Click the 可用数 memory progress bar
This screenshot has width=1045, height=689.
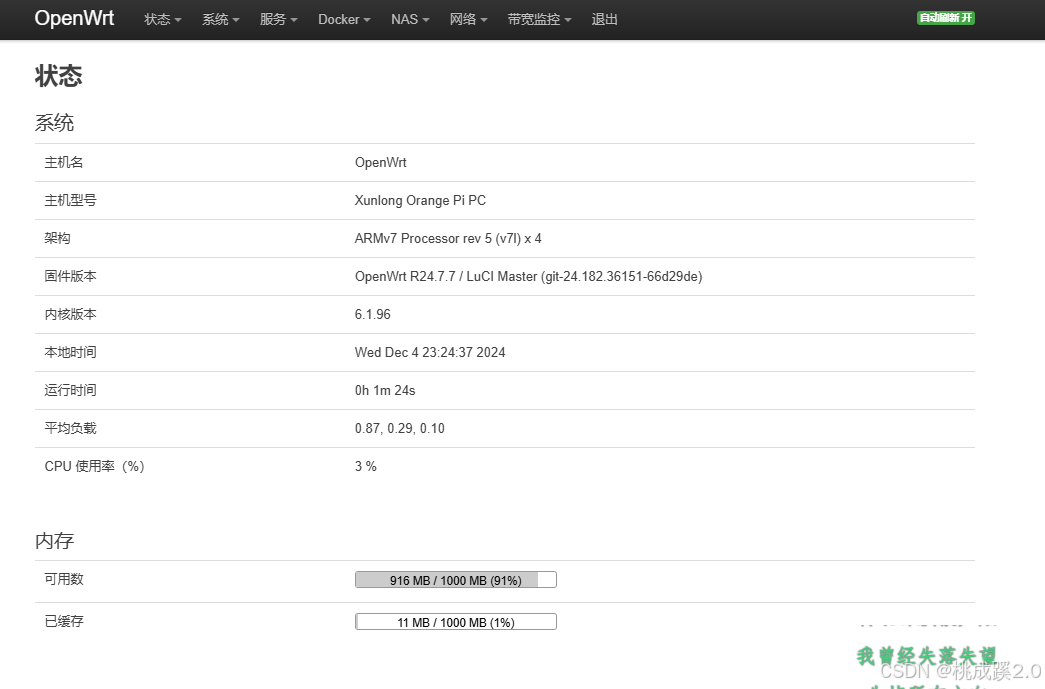(x=456, y=580)
